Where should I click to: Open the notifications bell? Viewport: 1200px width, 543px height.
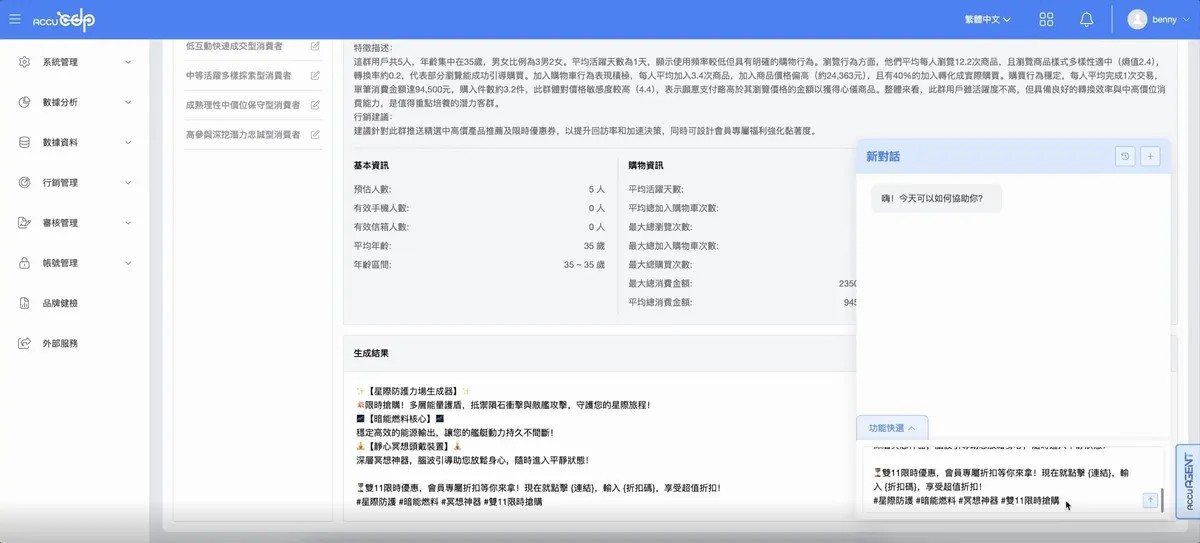pyautogui.click(x=1086, y=19)
